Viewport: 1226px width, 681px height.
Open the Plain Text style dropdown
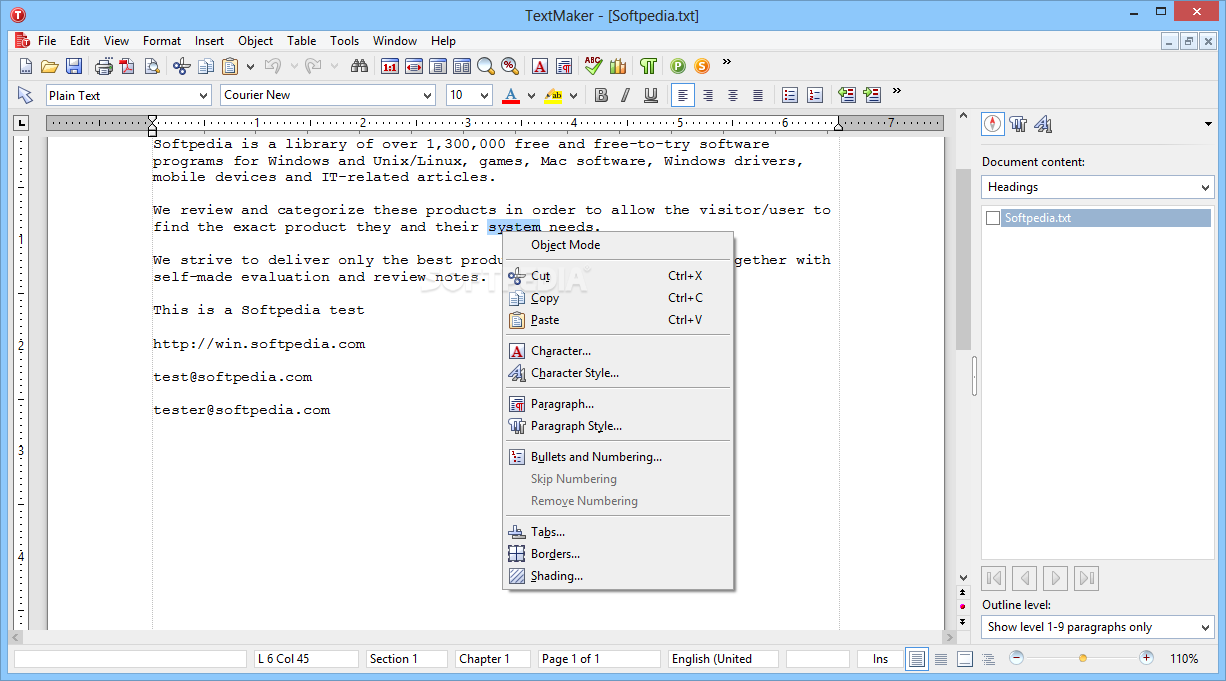click(203, 95)
